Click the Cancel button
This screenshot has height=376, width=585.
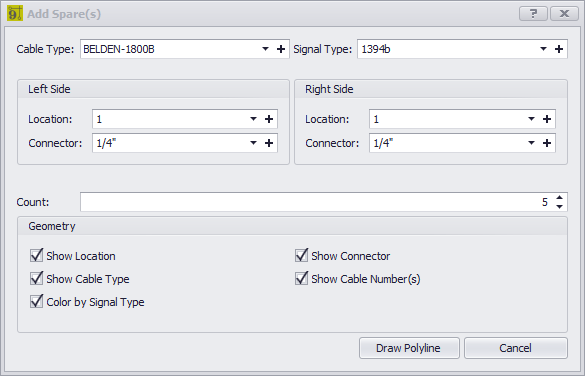[x=516, y=348]
